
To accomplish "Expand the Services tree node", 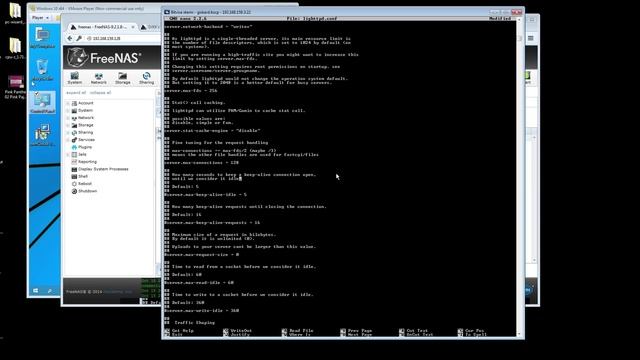I will (68, 140).
